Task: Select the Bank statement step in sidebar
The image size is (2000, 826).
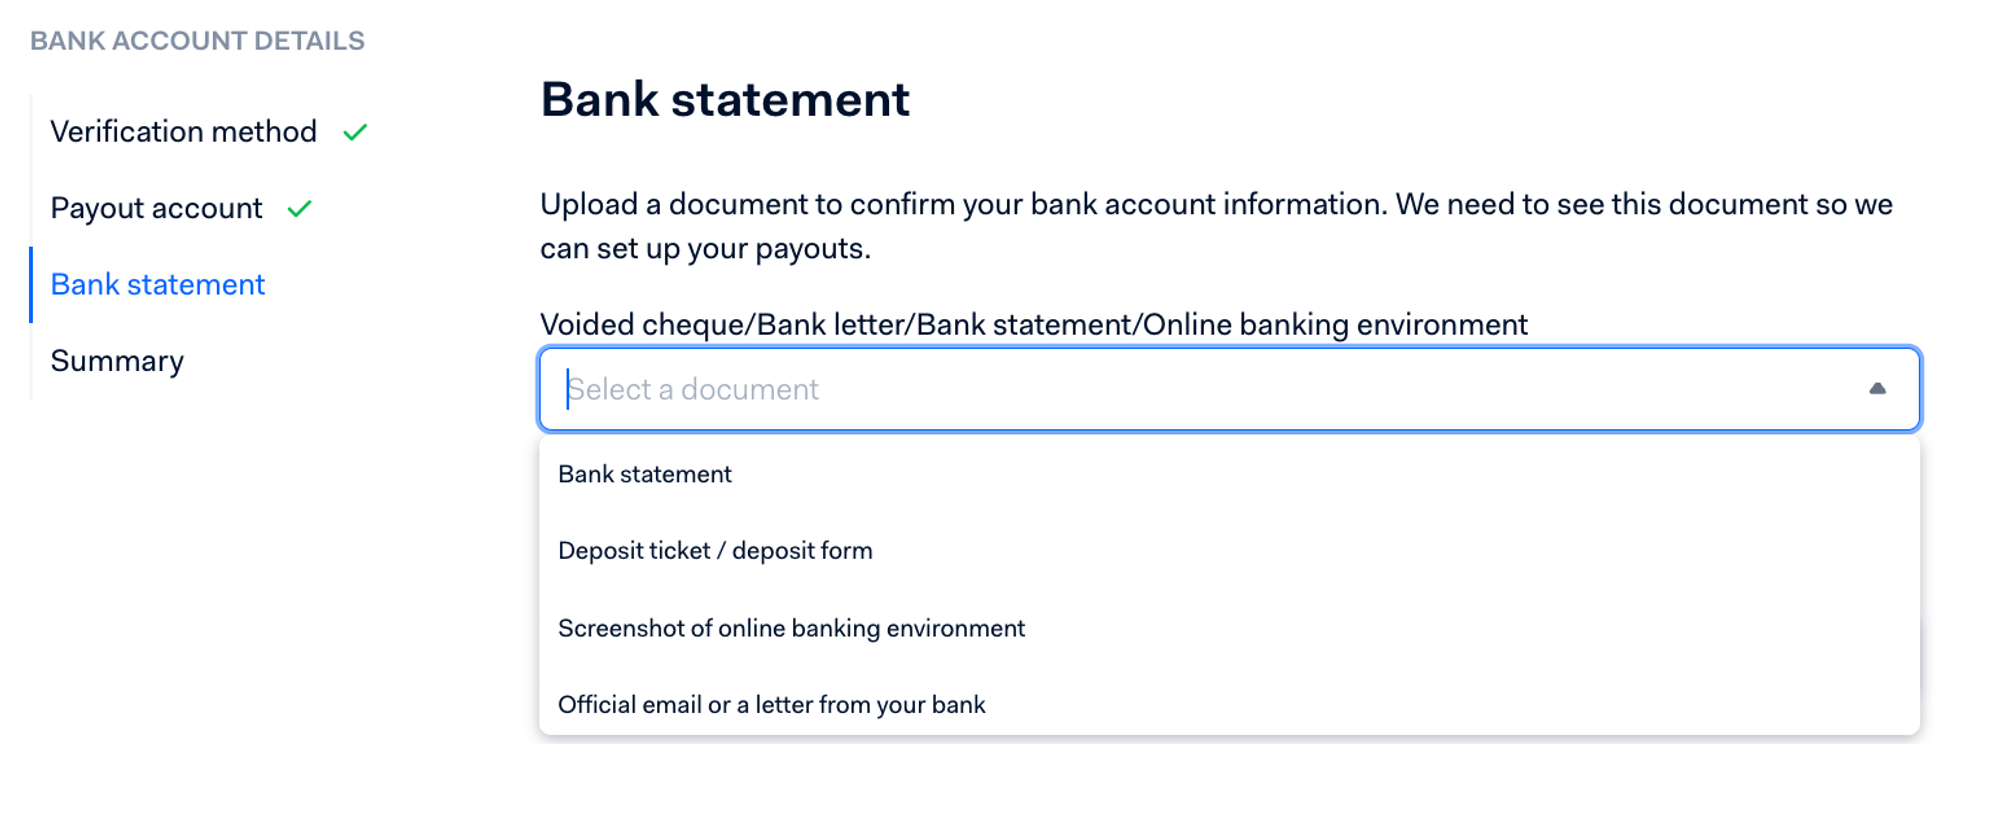Action: pyautogui.click(x=157, y=285)
